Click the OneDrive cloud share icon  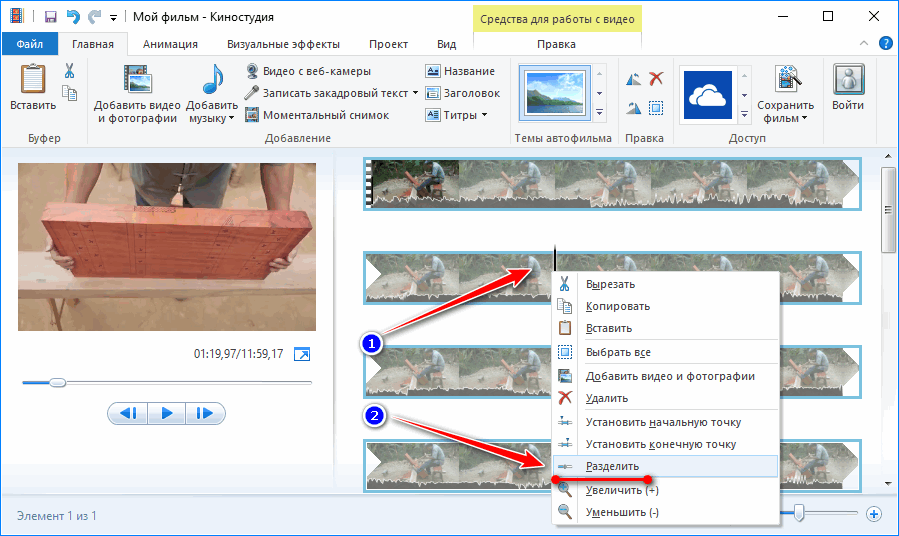pyautogui.click(x=708, y=95)
